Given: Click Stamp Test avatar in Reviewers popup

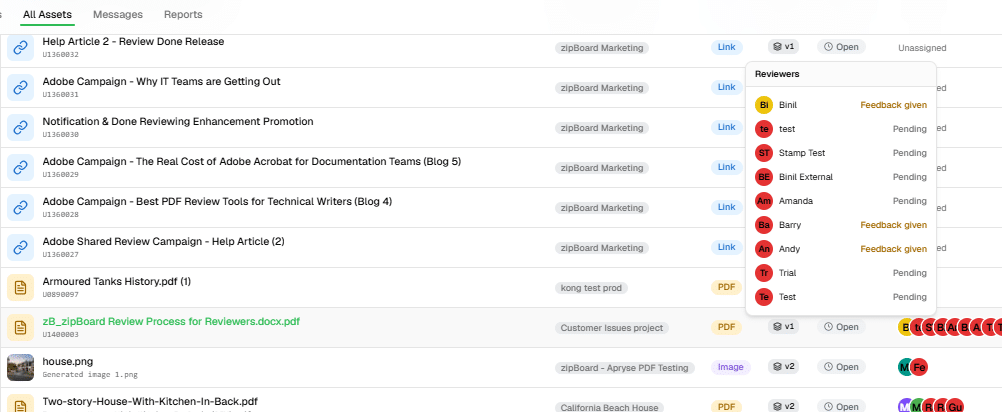Looking at the screenshot, I should click(x=764, y=153).
